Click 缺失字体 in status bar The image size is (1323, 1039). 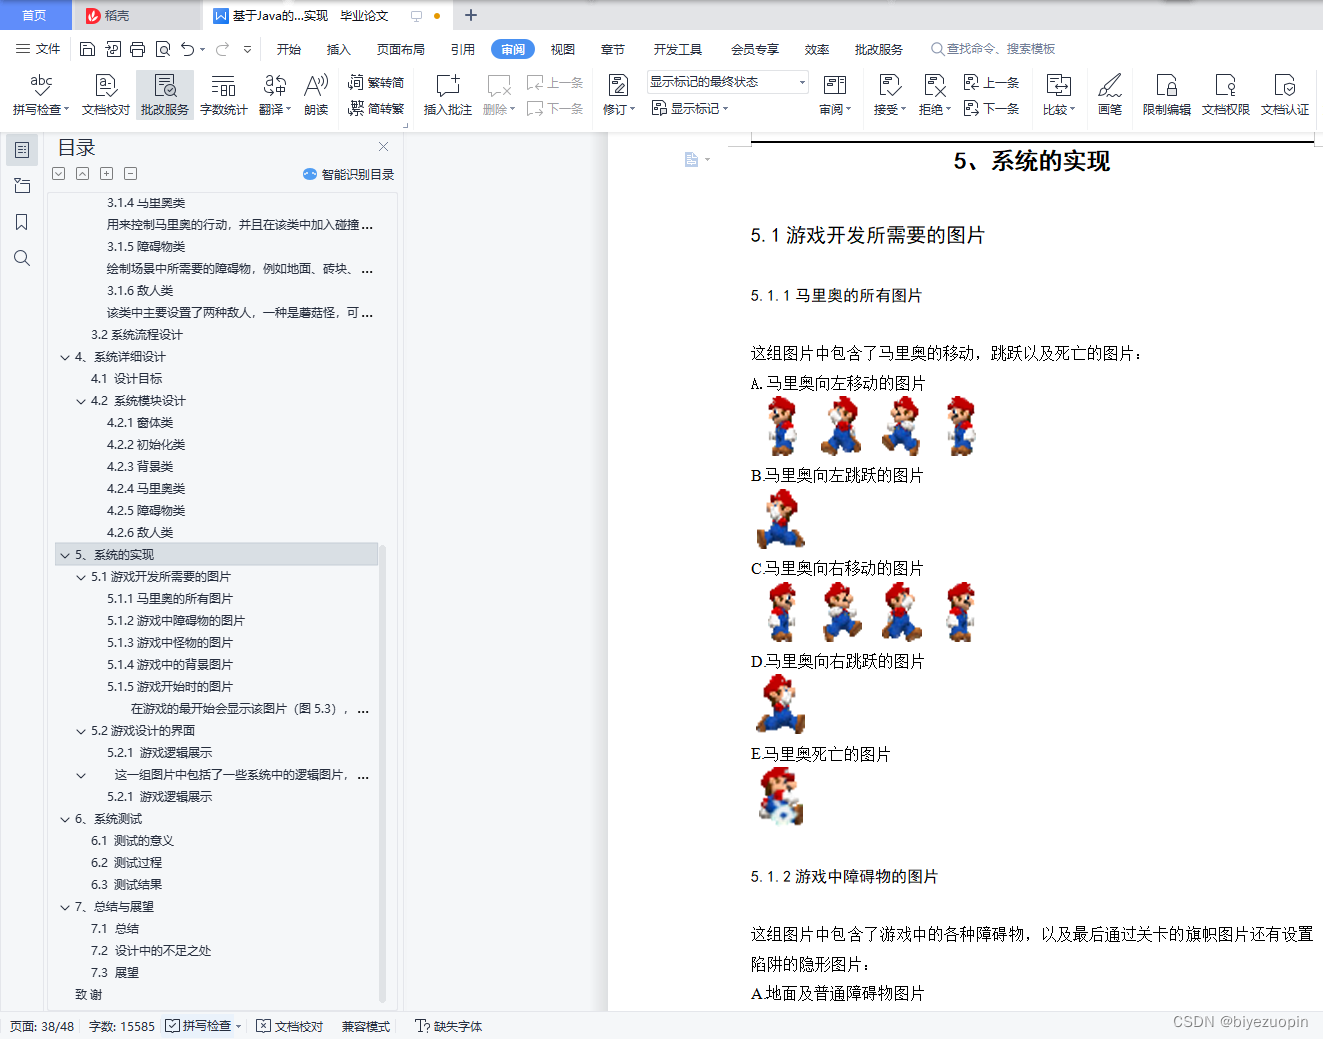(449, 1026)
